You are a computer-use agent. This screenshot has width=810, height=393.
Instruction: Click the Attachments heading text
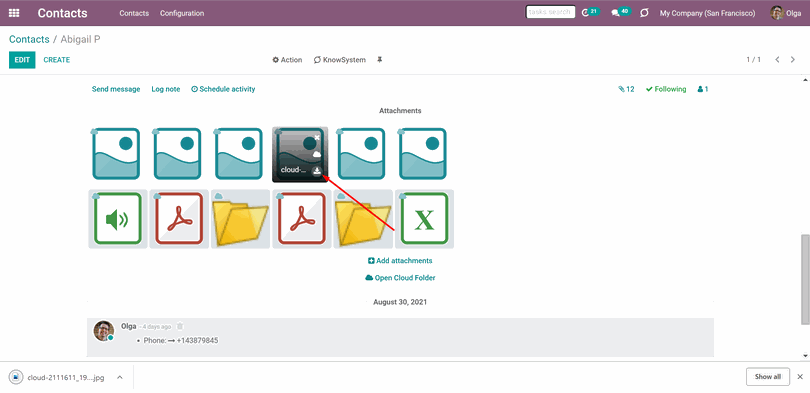[400, 111]
